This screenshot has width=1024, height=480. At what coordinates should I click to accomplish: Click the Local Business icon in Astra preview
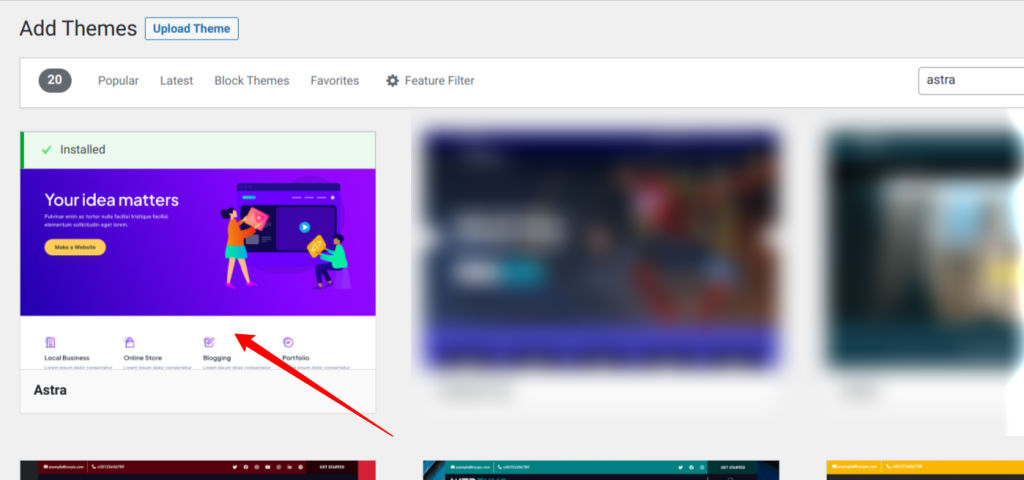point(50,342)
